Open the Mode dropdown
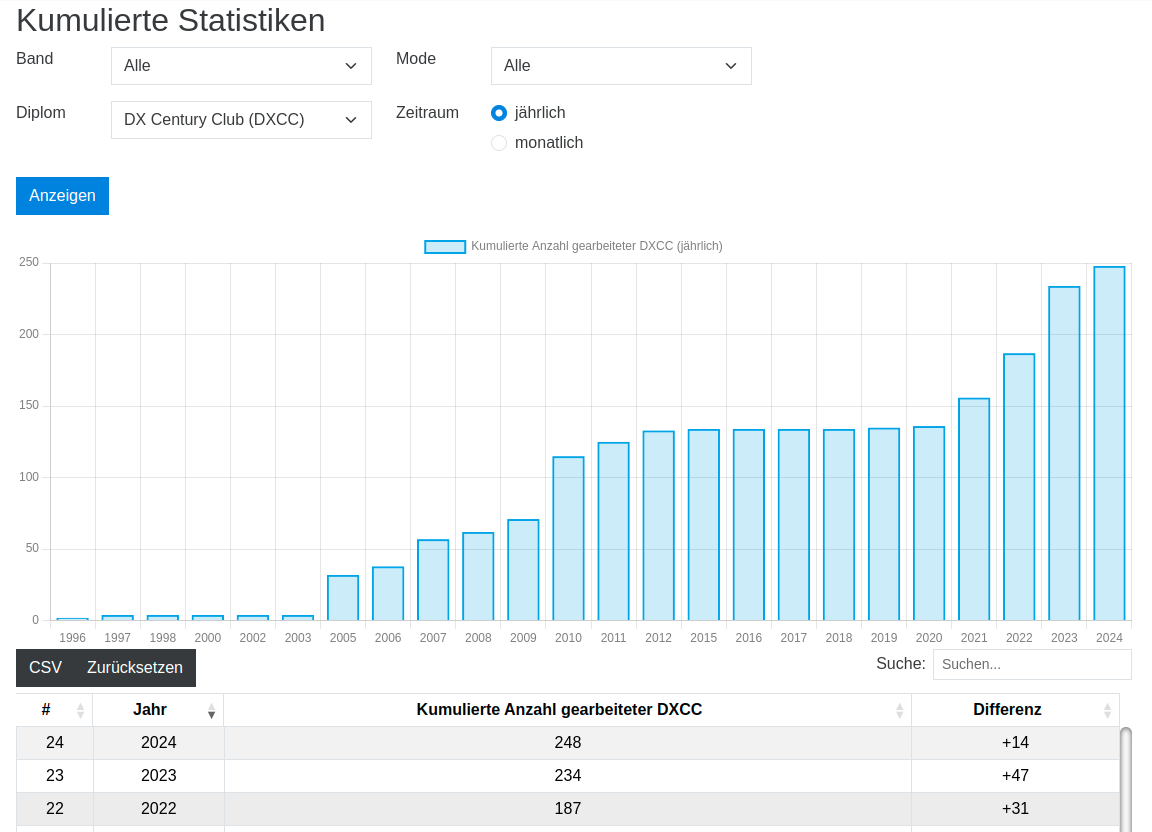The width and height of the screenshot is (1152, 832). coord(621,66)
